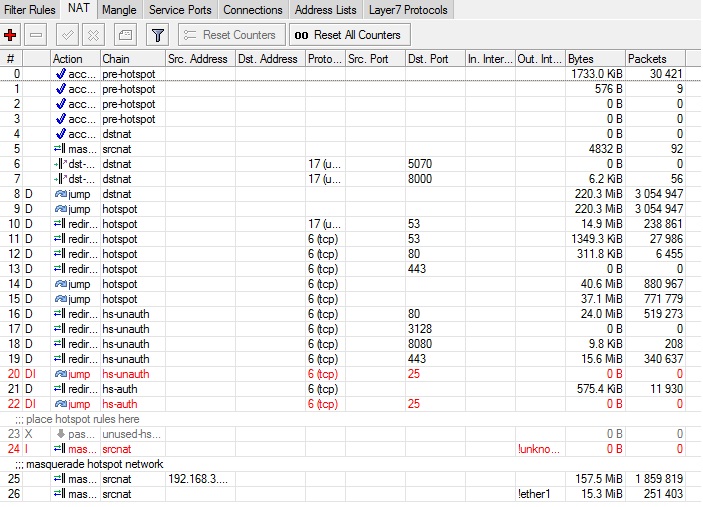Go to Service Ports tab
The image size is (703, 507).
pyautogui.click(x=180, y=9)
